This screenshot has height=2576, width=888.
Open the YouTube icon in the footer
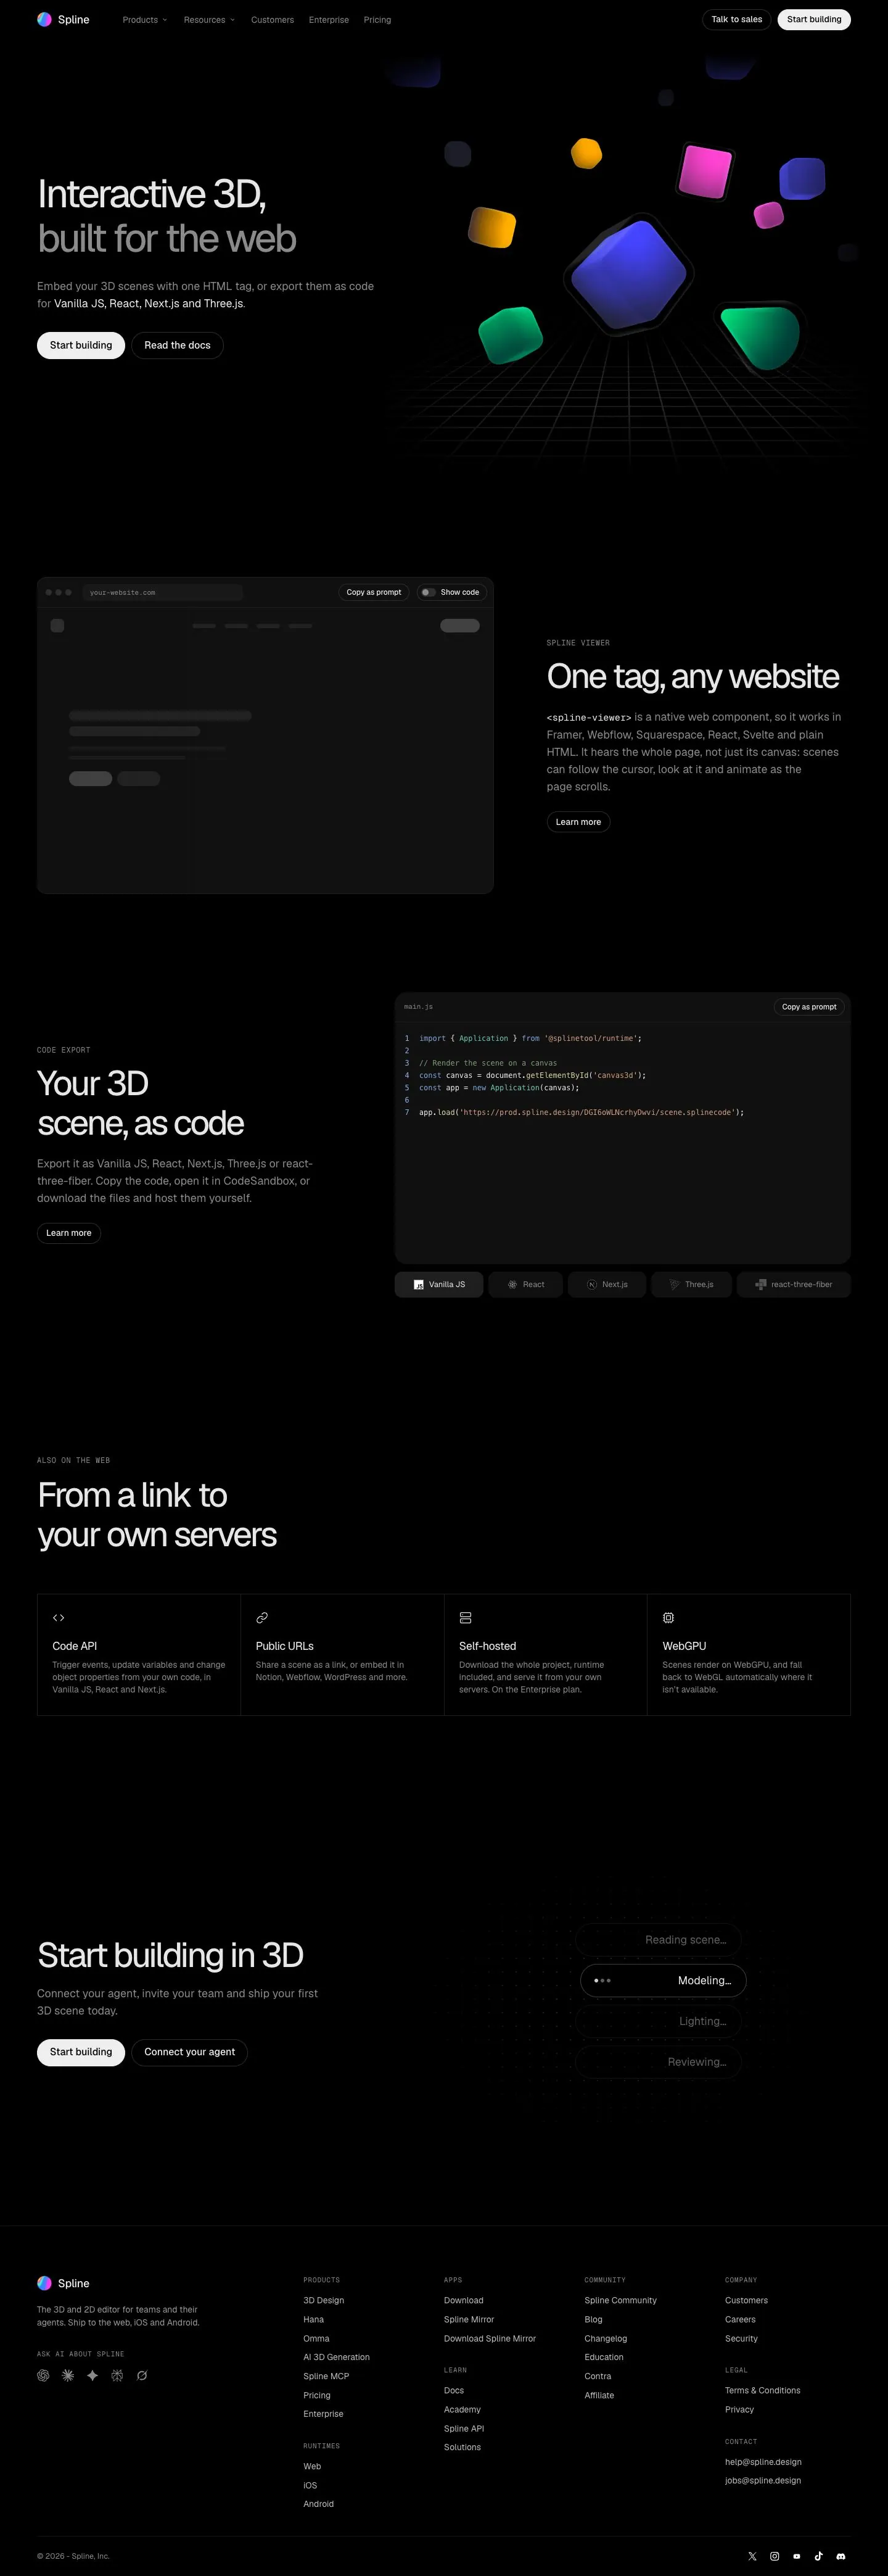[797, 2556]
